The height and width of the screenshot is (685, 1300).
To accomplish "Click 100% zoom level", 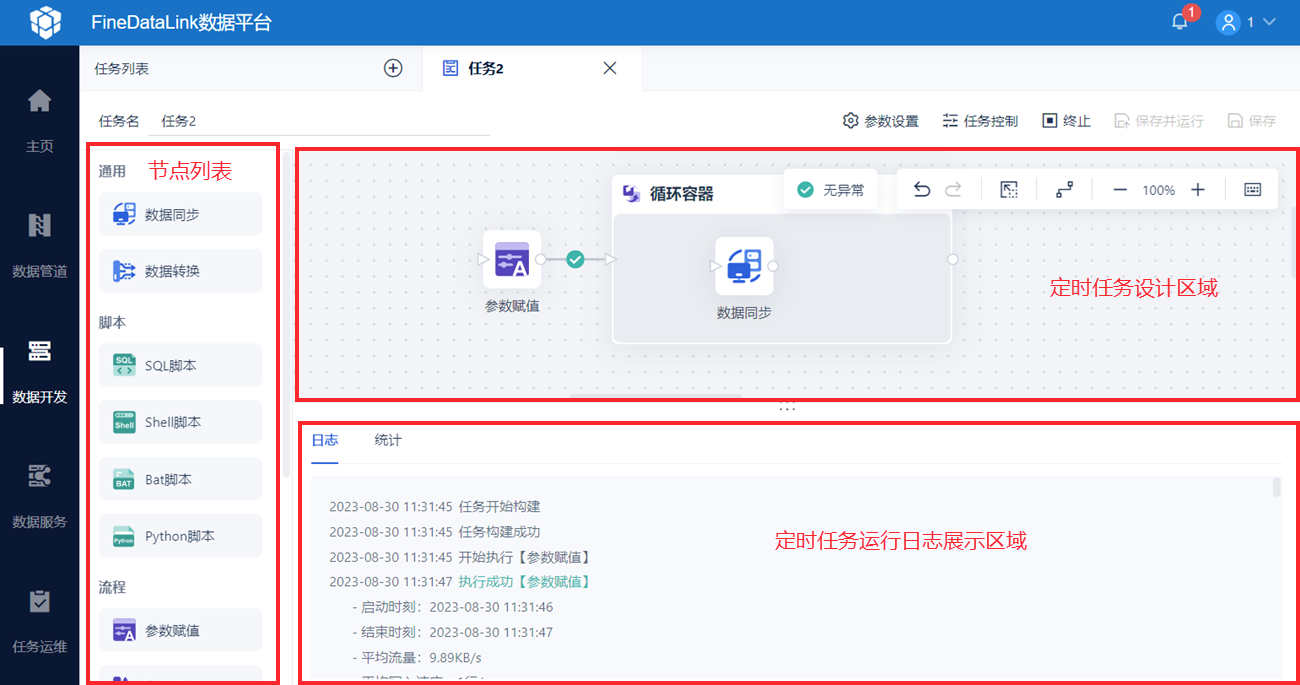I will (1159, 190).
